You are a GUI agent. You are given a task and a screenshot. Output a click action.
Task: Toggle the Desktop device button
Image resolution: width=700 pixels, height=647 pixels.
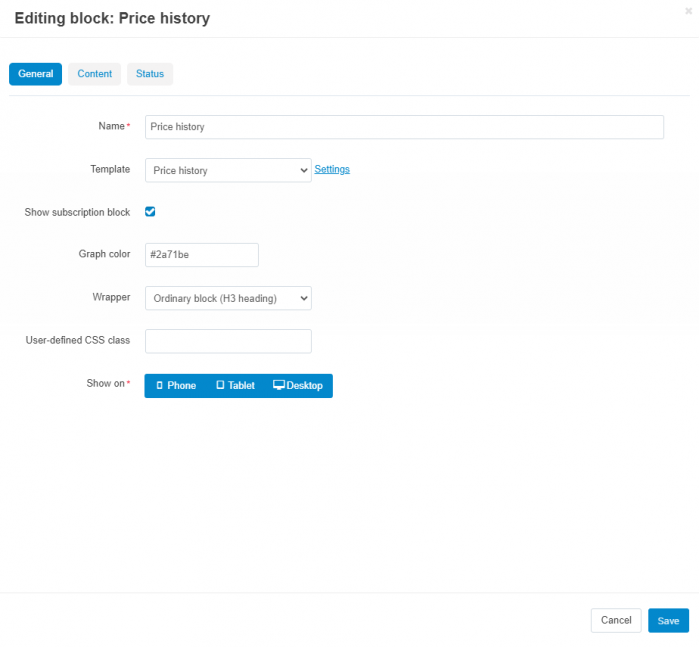coord(298,386)
